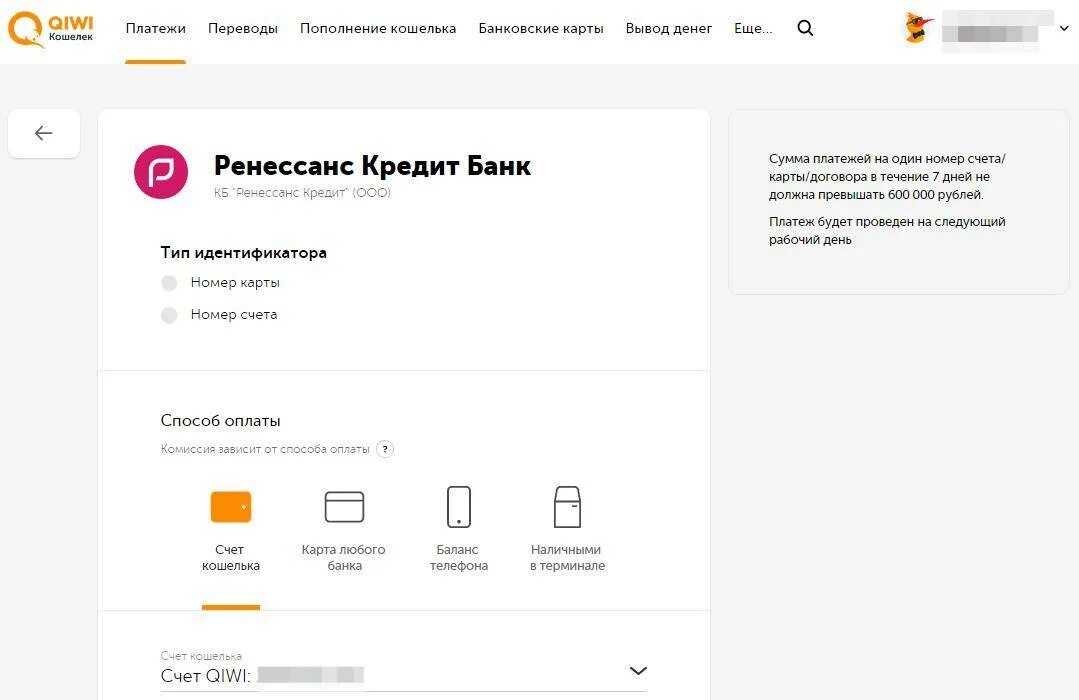
Task: Open the search magnifier icon
Action: point(805,28)
